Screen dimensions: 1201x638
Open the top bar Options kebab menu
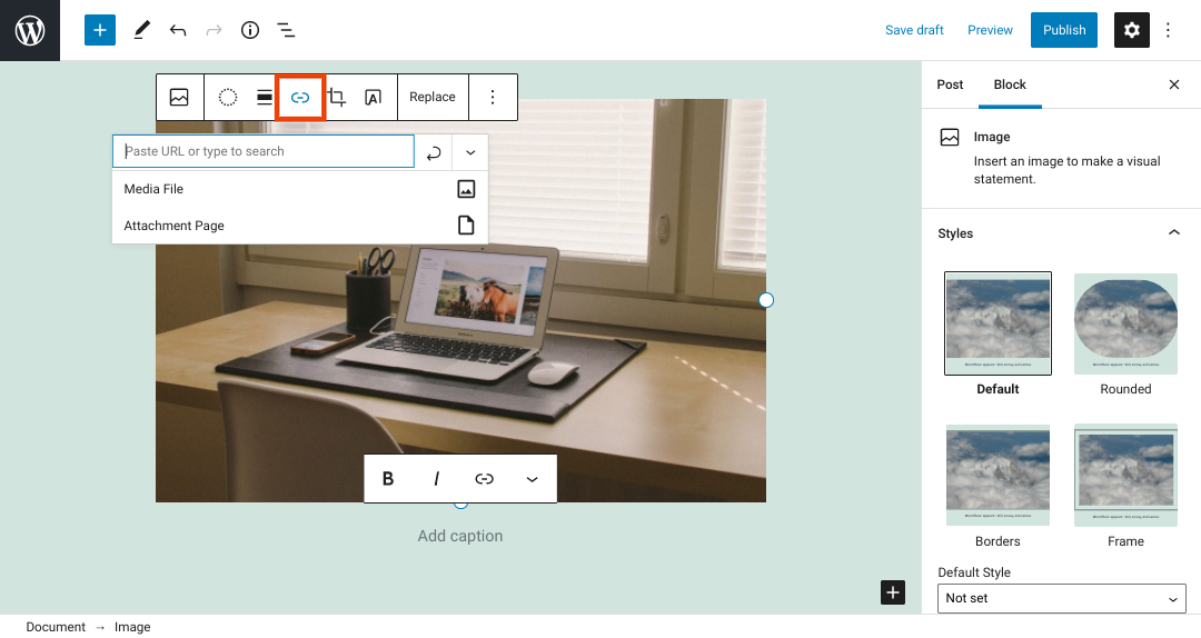tap(1168, 30)
